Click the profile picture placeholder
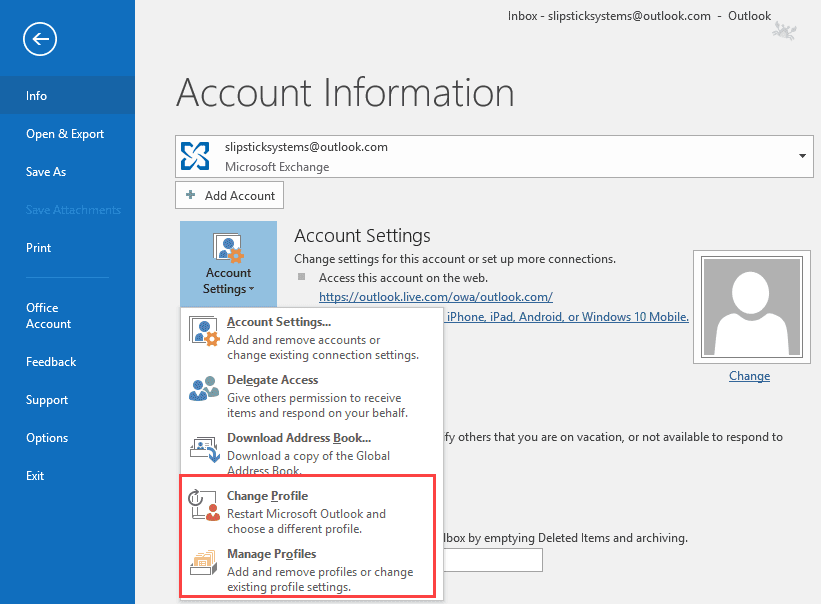Viewport: 821px width, 604px height. click(x=751, y=307)
